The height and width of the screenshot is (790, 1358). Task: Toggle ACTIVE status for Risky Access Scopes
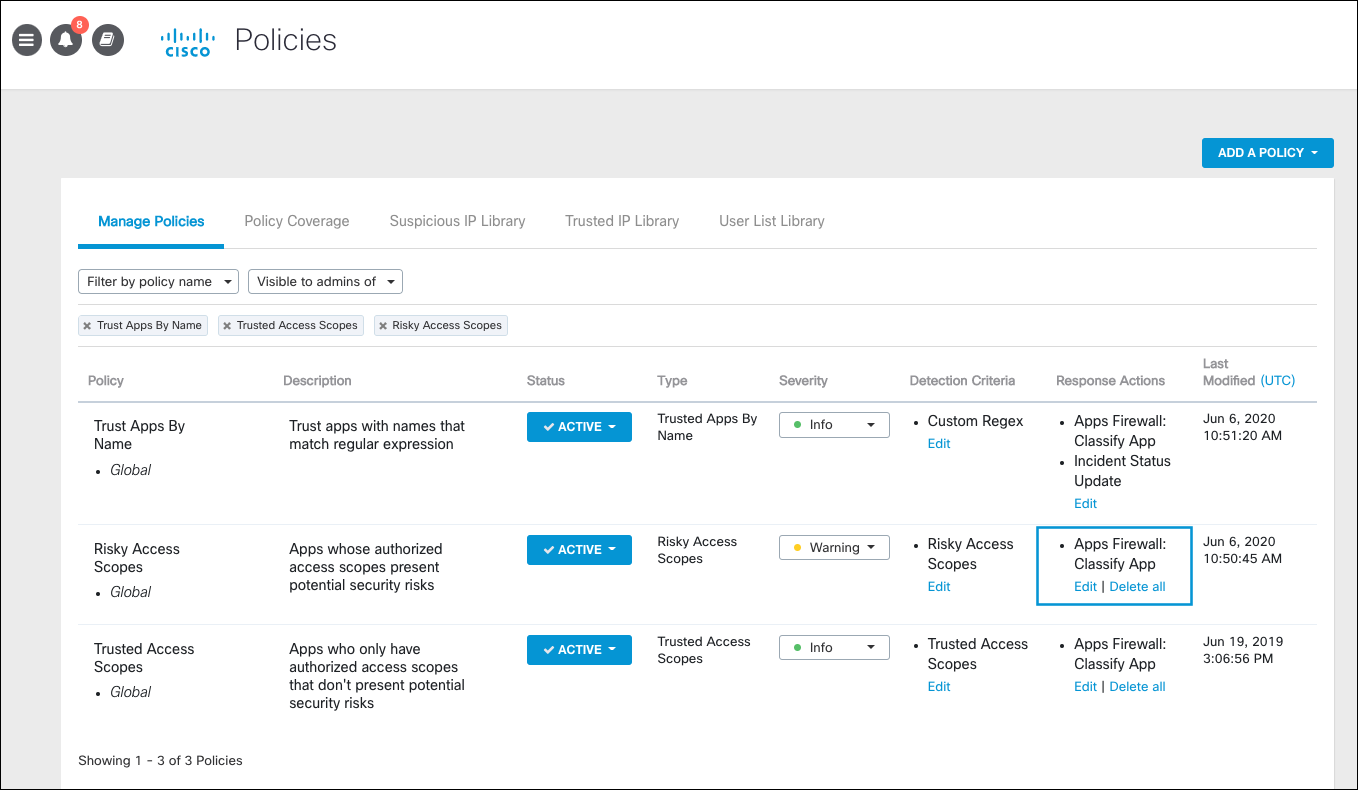click(579, 550)
